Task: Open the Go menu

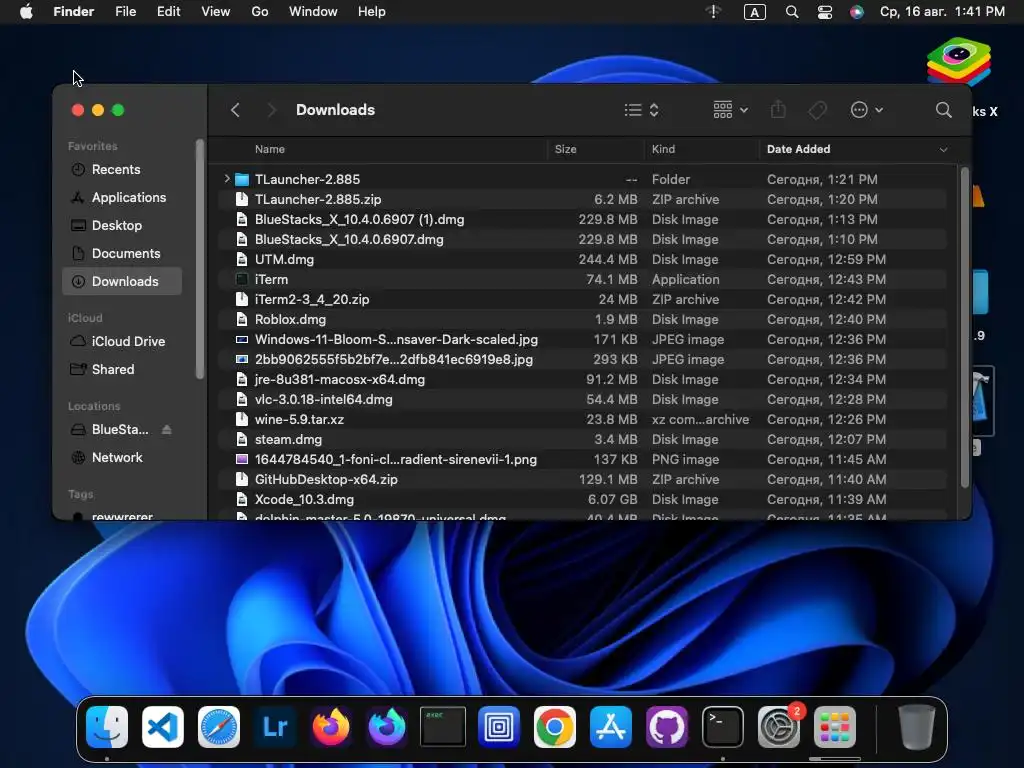Action: tap(260, 12)
